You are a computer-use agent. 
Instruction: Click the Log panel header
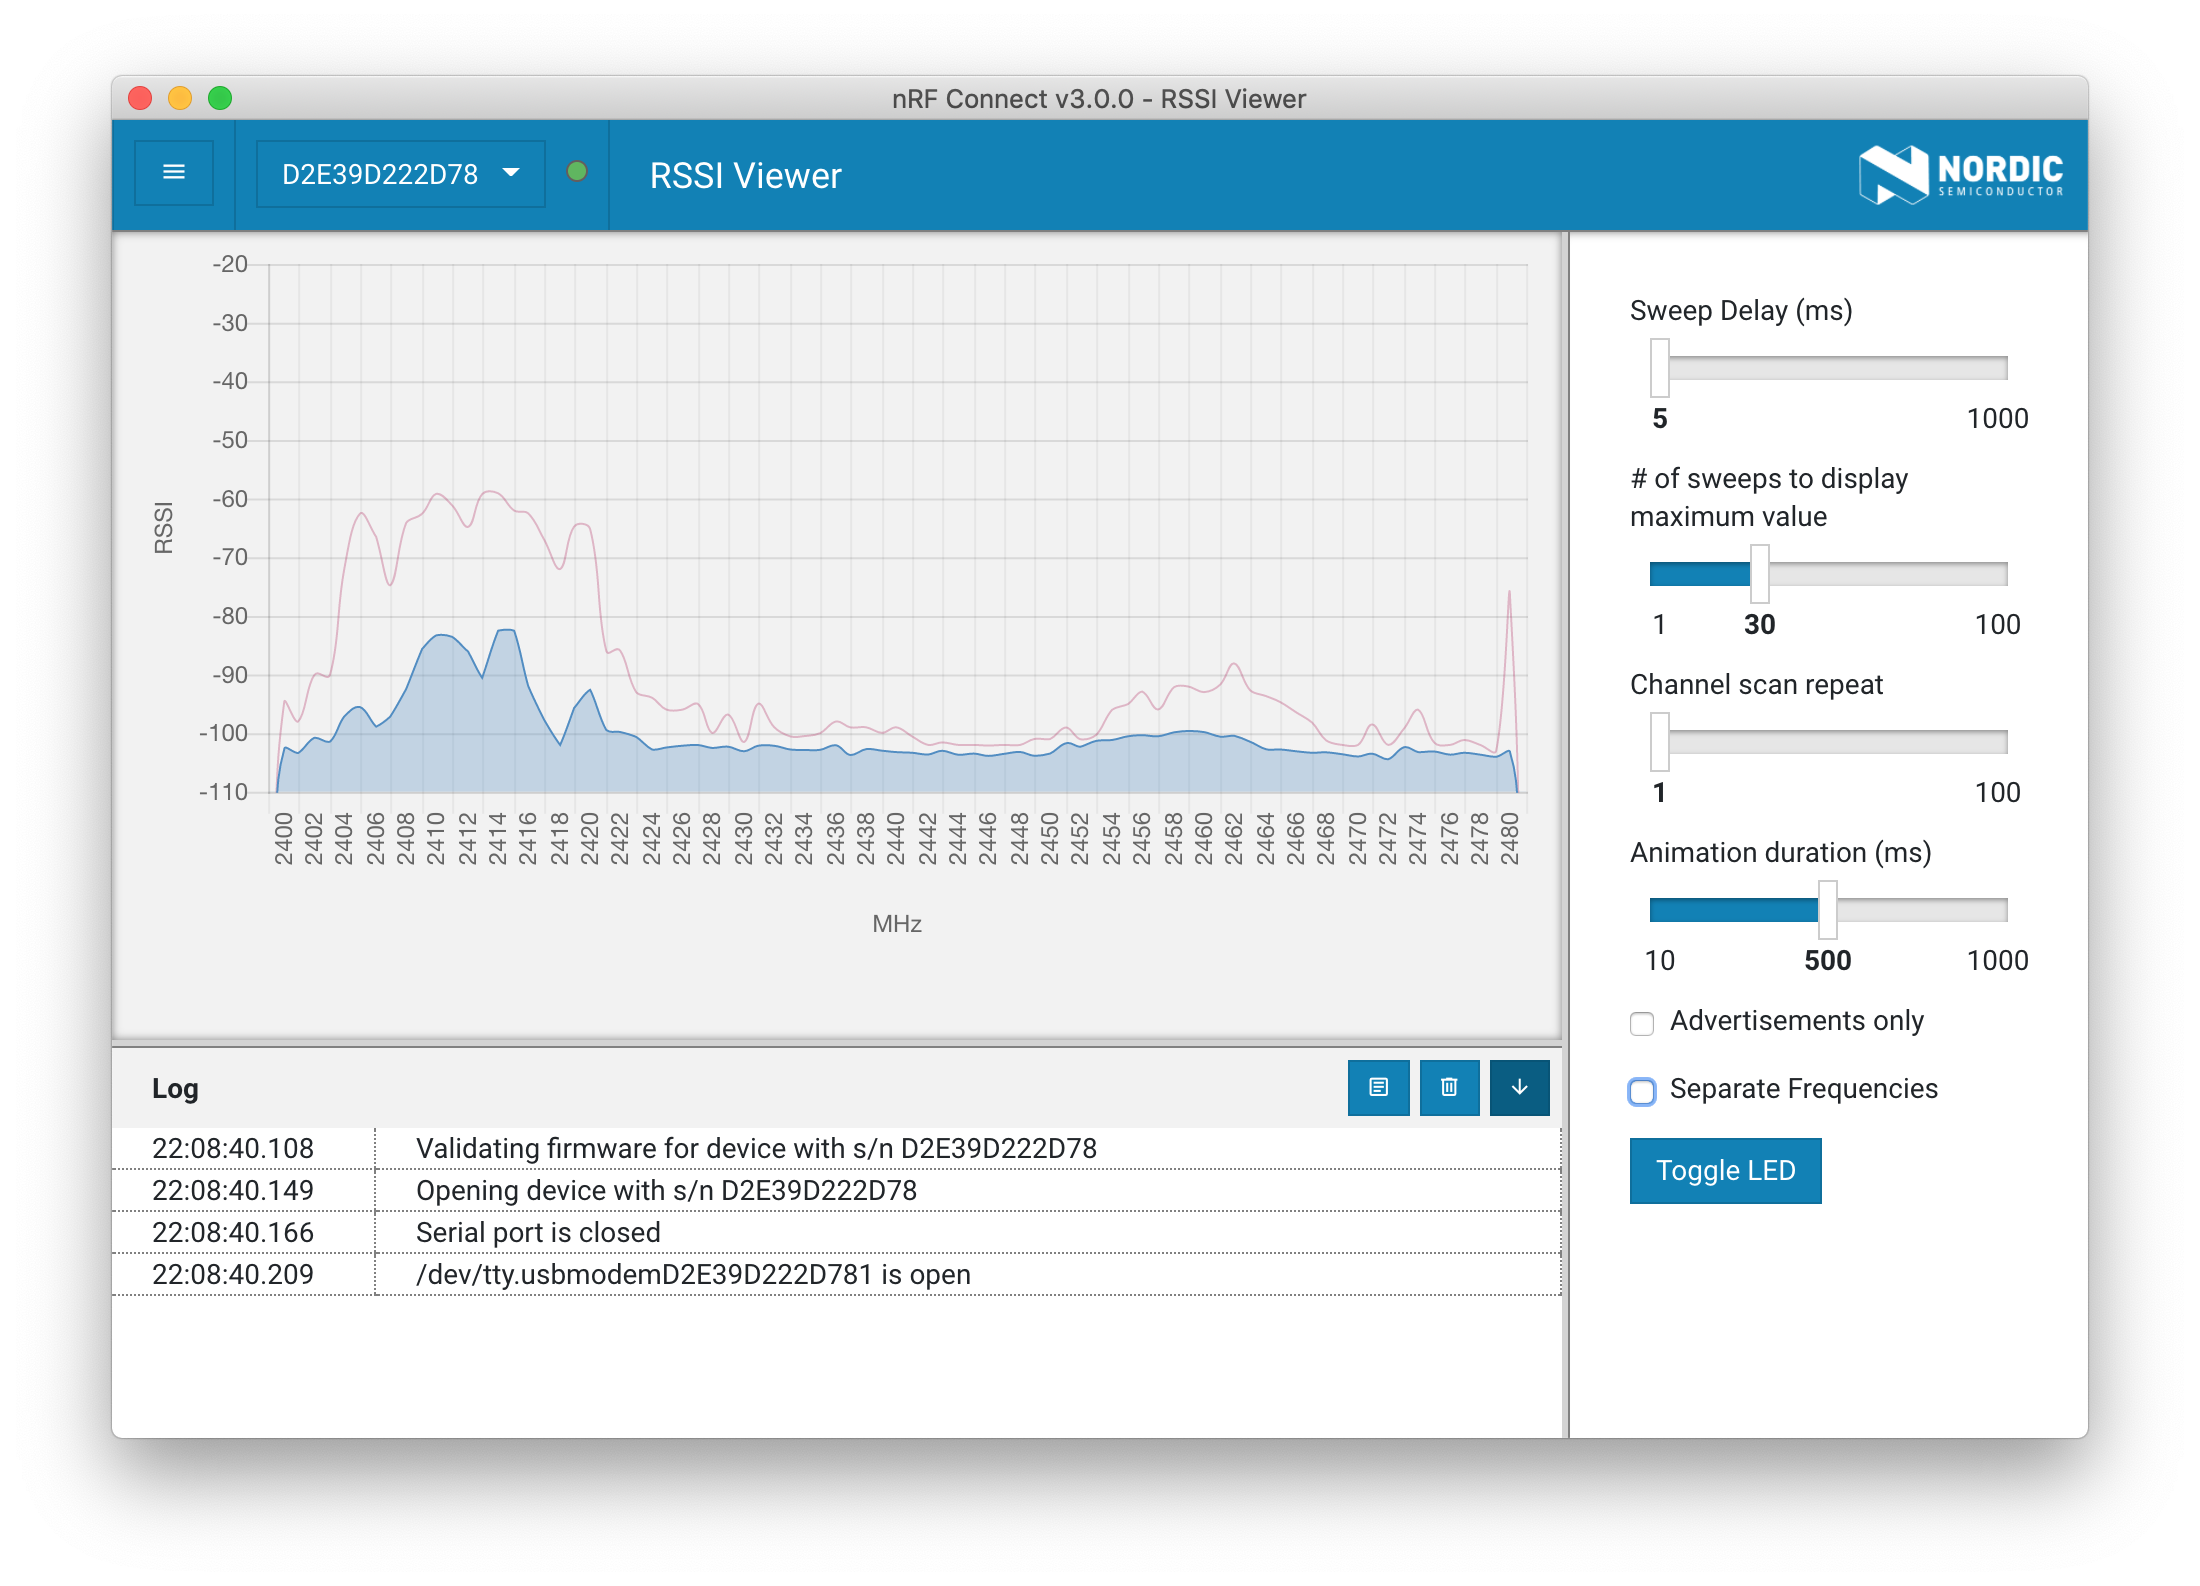coord(175,1088)
